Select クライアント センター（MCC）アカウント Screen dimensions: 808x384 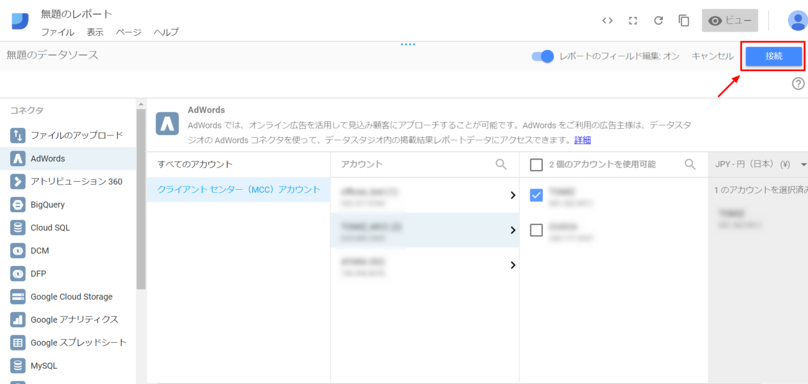[239, 189]
